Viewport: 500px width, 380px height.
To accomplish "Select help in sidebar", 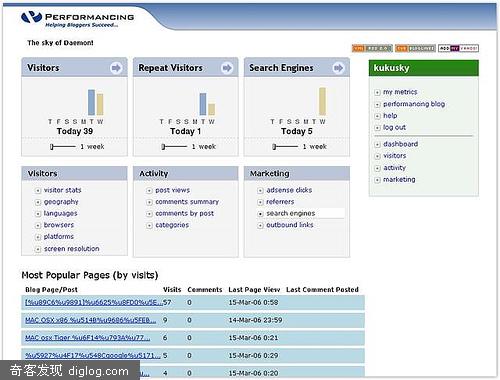I will 390,116.
